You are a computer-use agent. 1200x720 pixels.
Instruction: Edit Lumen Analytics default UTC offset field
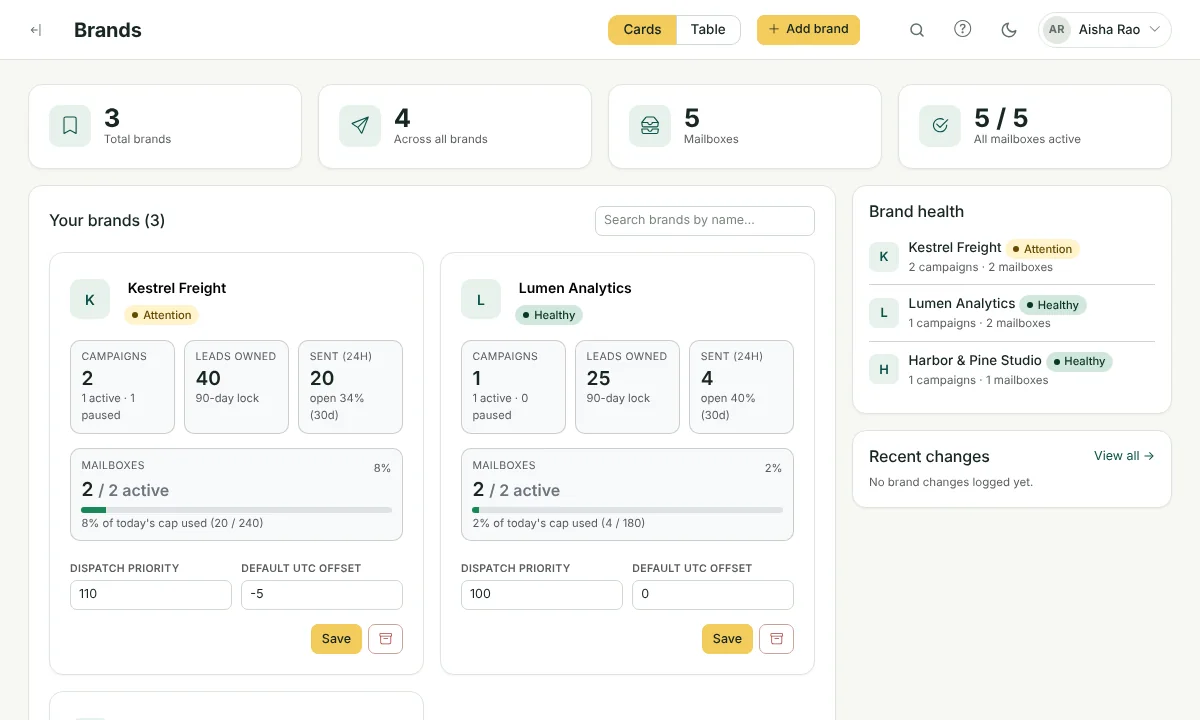coord(713,595)
